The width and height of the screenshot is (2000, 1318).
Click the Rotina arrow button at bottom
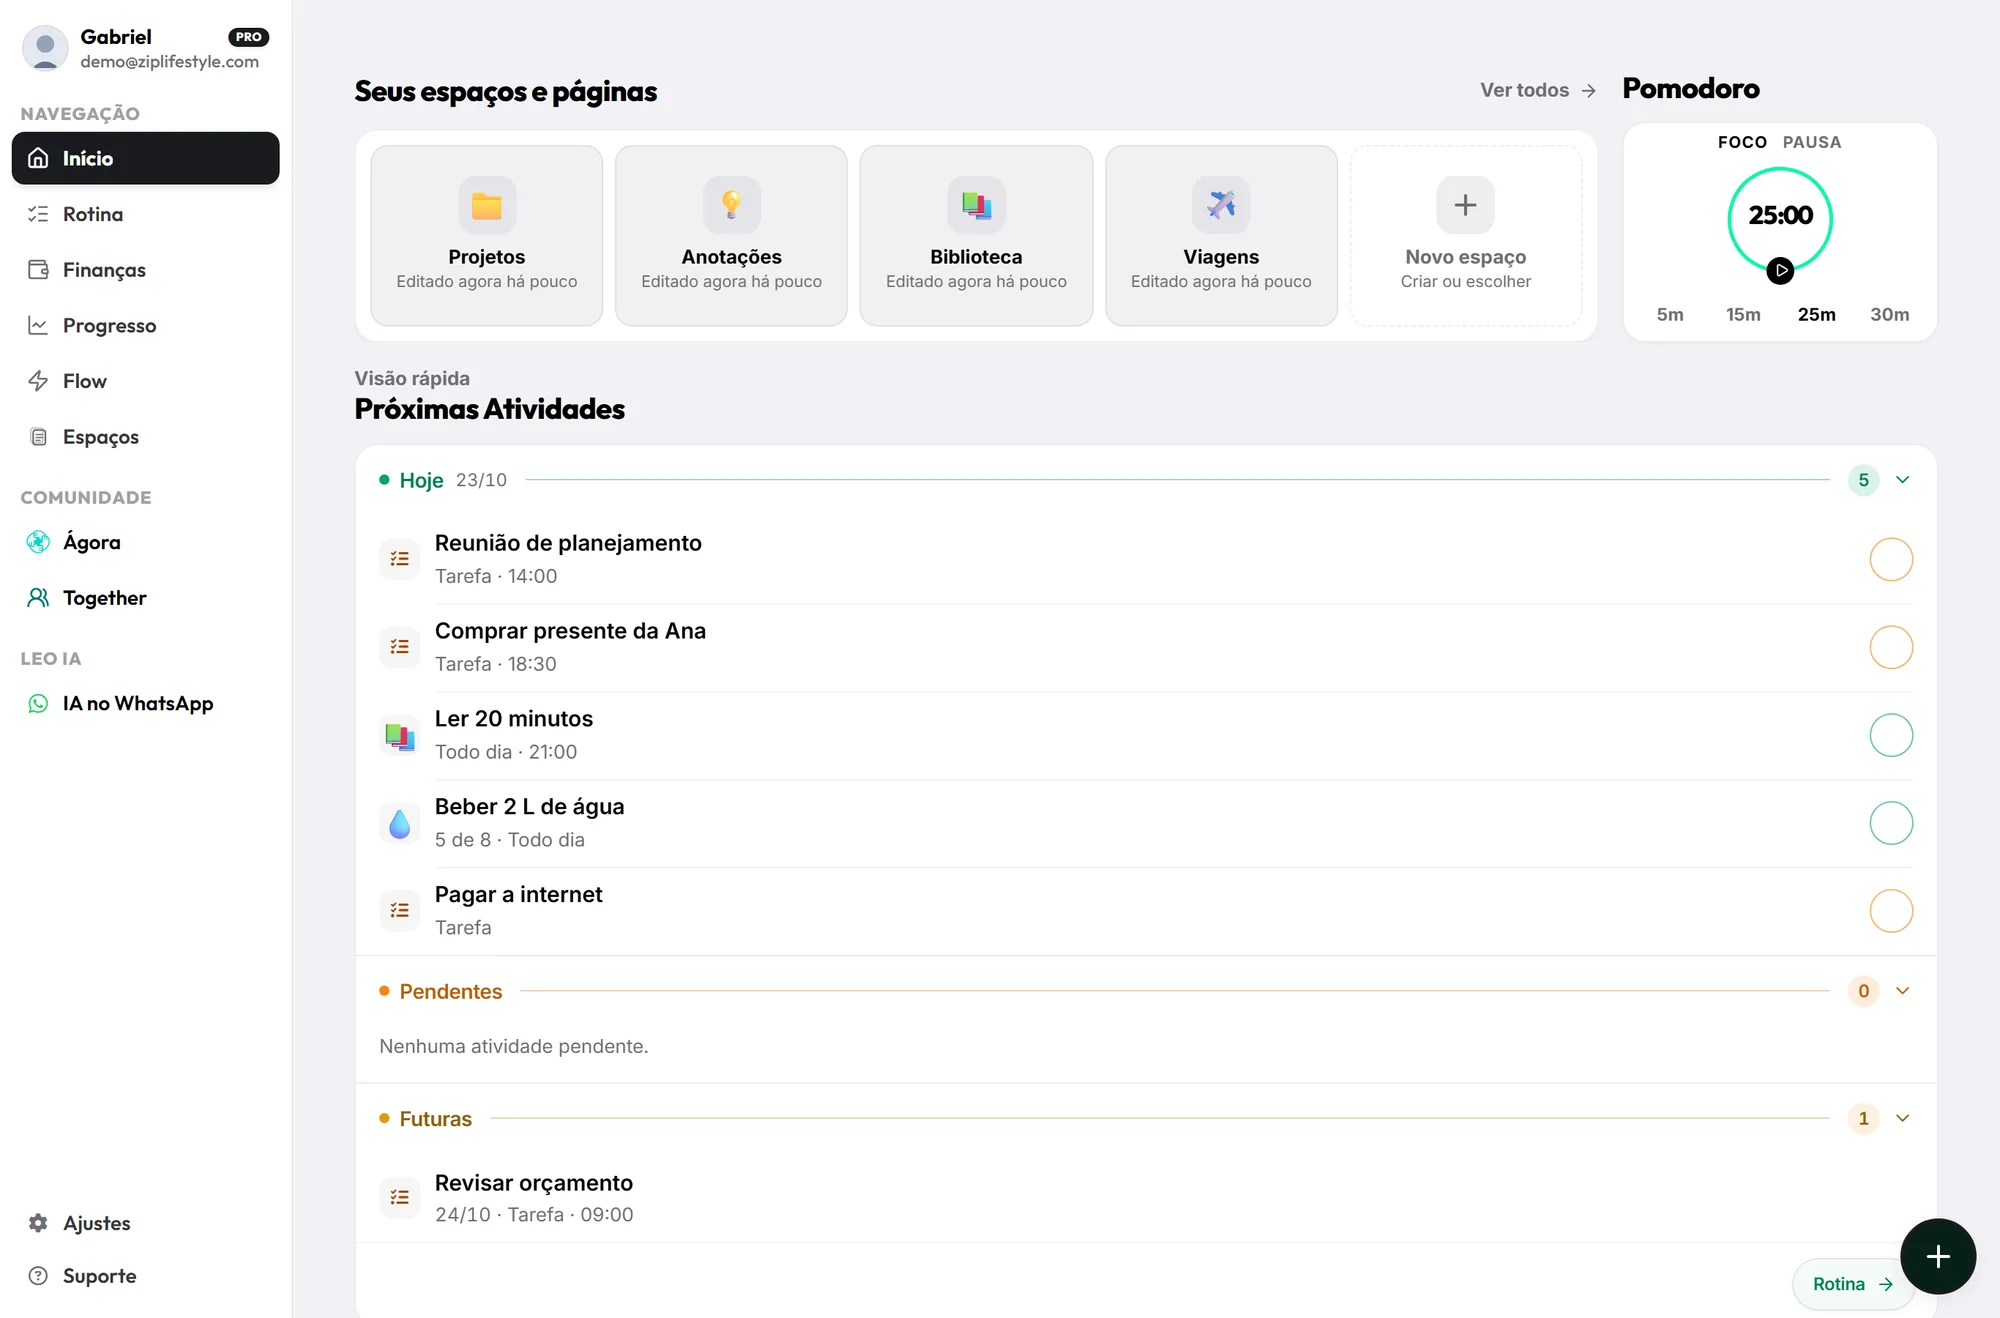point(1853,1284)
